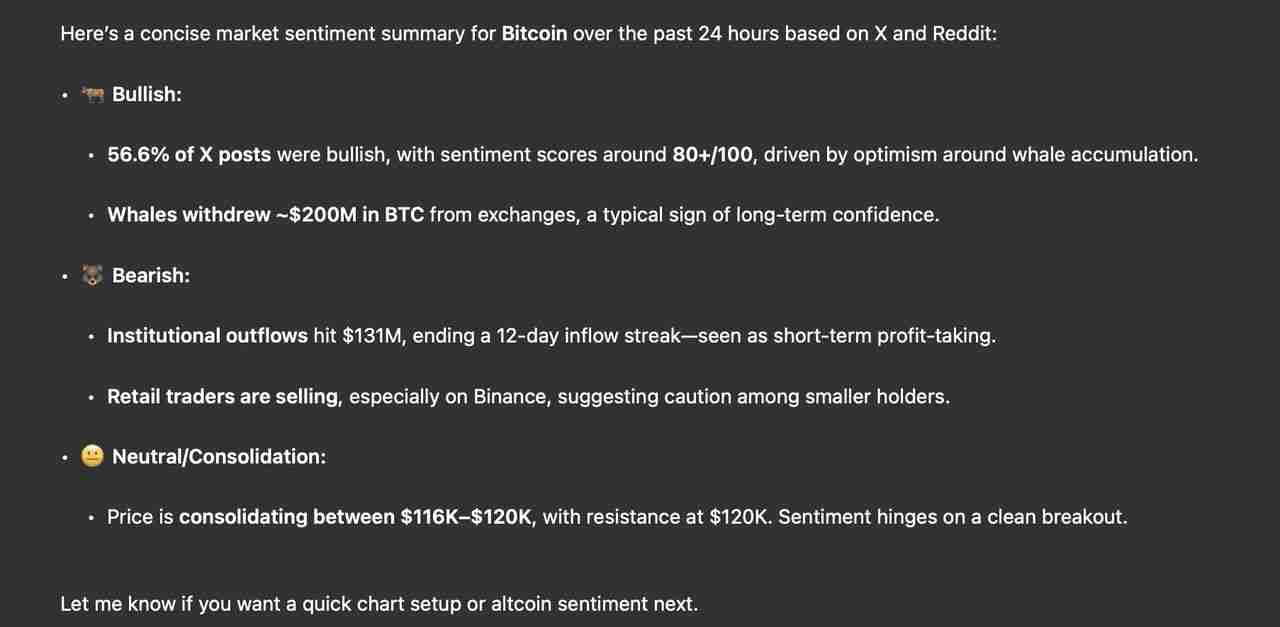Click the "$131M" outflow figure
Screen dimensions: 1280x627
(x=372, y=336)
